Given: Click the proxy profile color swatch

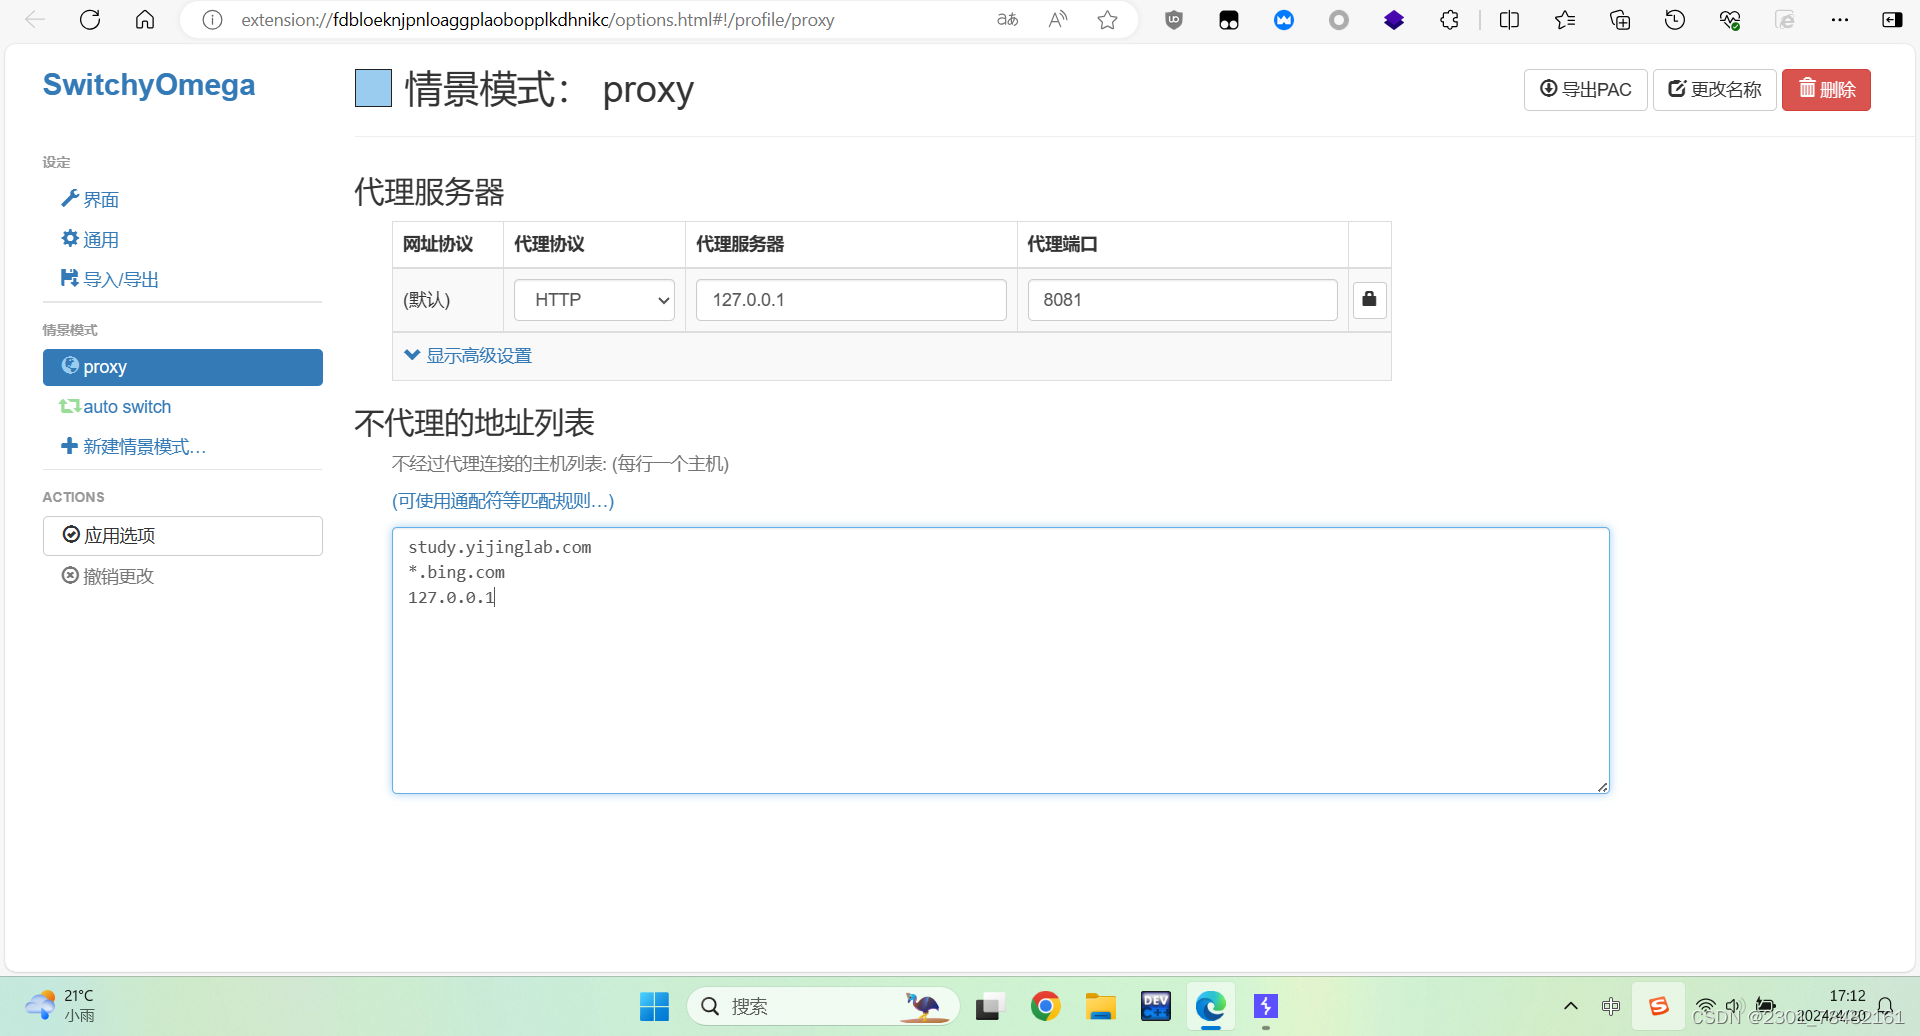Looking at the screenshot, I should [x=373, y=89].
